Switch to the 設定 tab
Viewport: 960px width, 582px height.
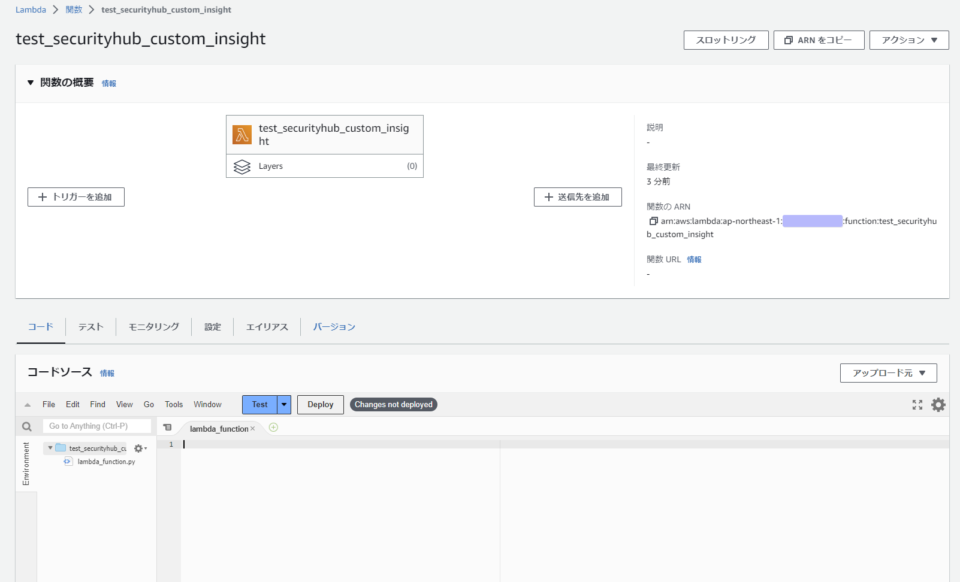click(x=212, y=327)
